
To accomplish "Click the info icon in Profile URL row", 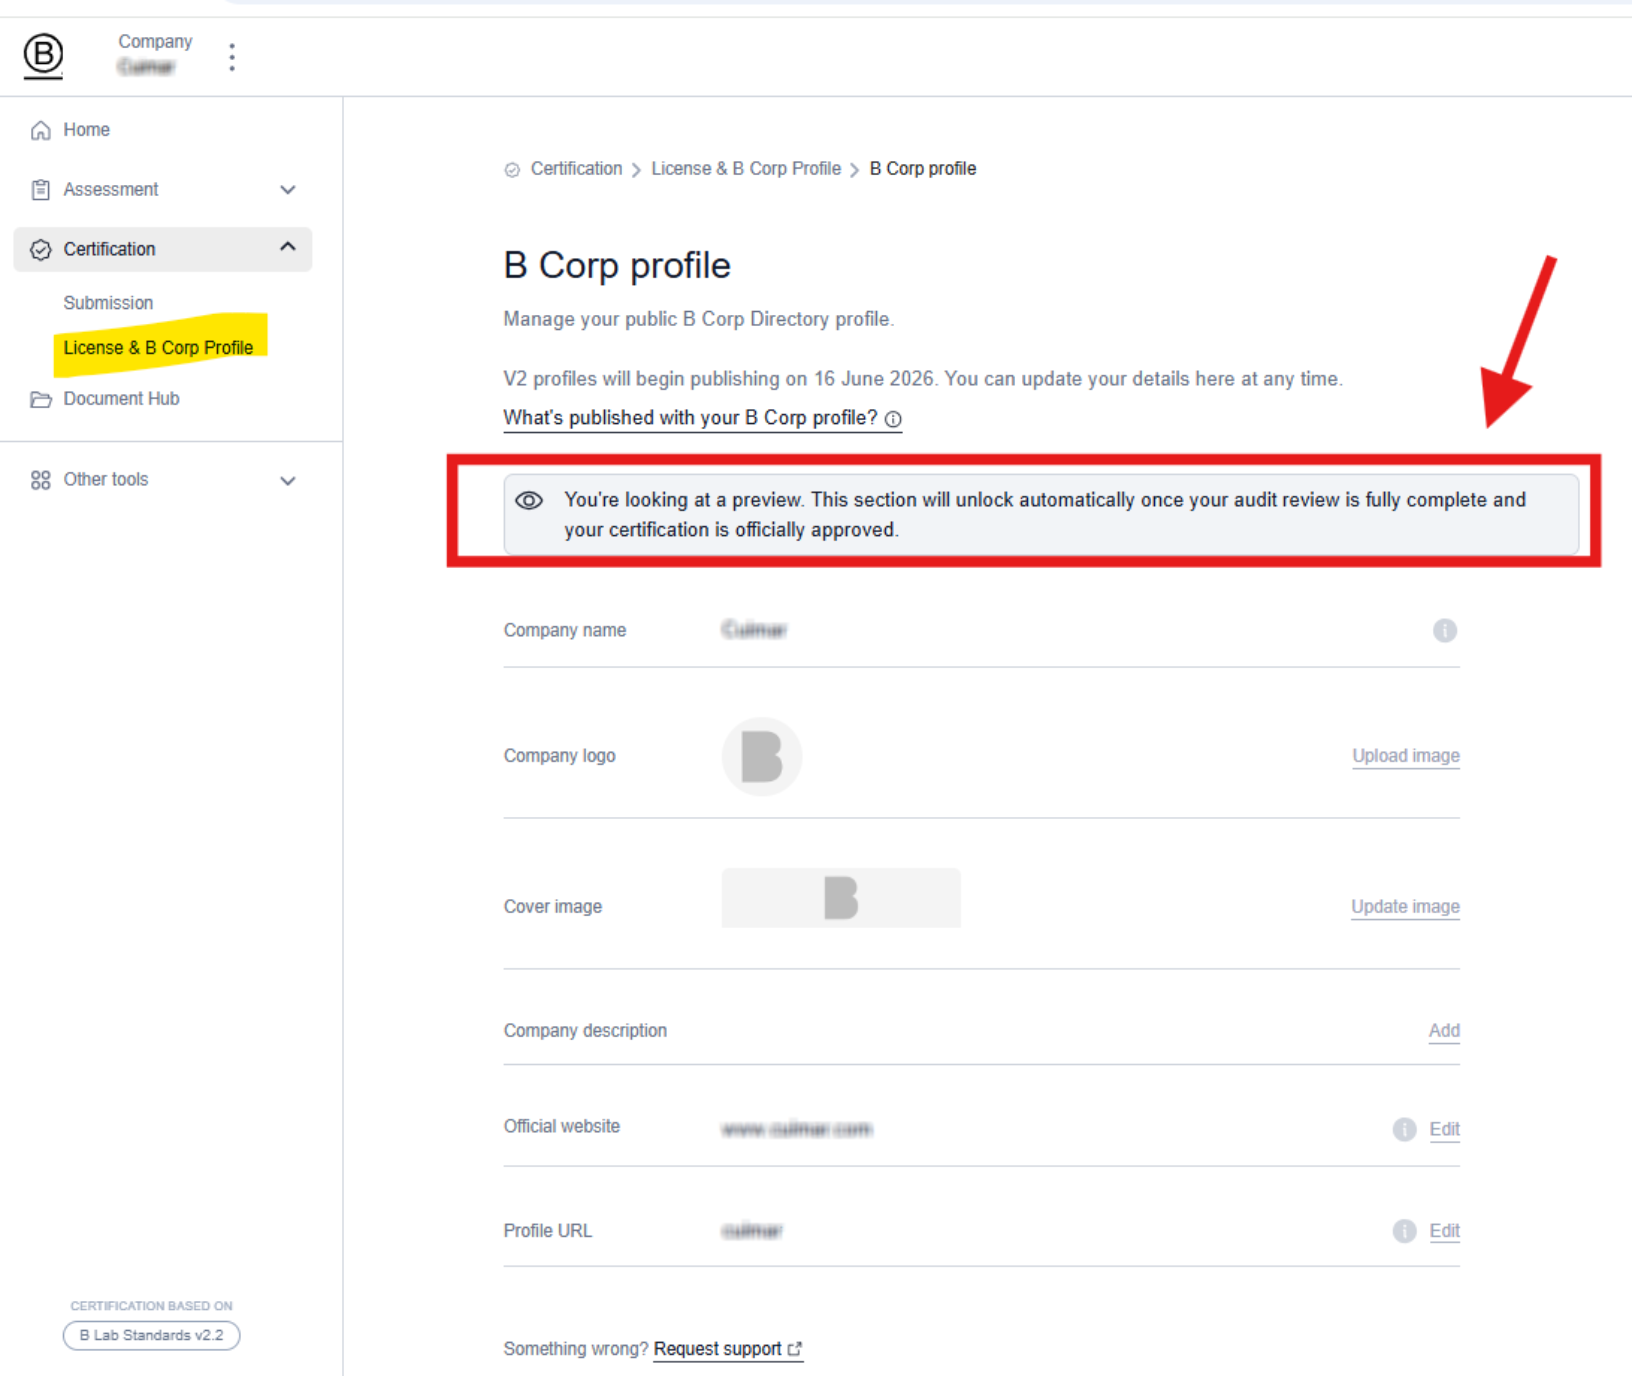I will pos(1405,1231).
